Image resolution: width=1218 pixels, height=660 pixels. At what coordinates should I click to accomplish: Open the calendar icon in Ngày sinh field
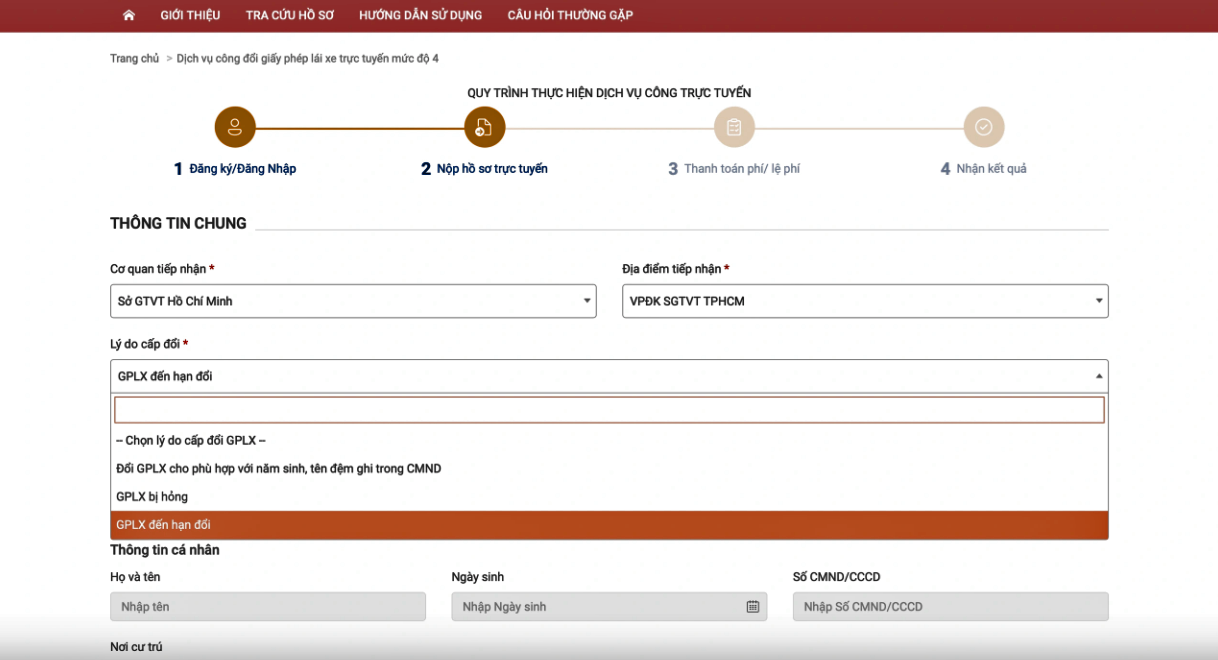(x=753, y=607)
